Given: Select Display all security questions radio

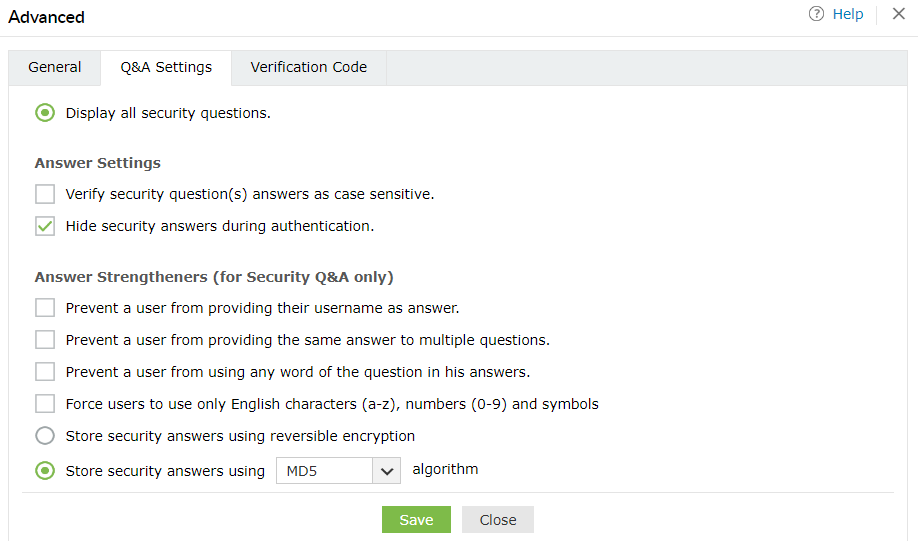Looking at the screenshot, I should pyautogui.click(x=45, y=113).
